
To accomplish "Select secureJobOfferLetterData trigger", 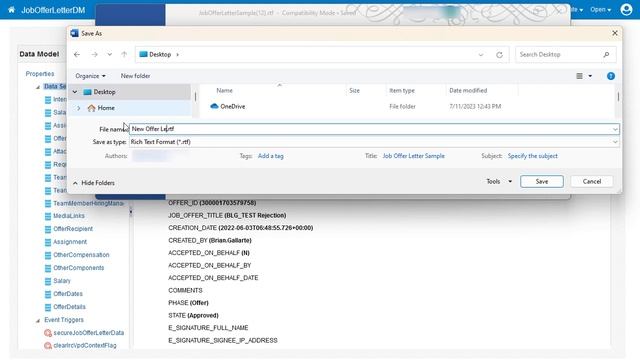I will 89,333.
